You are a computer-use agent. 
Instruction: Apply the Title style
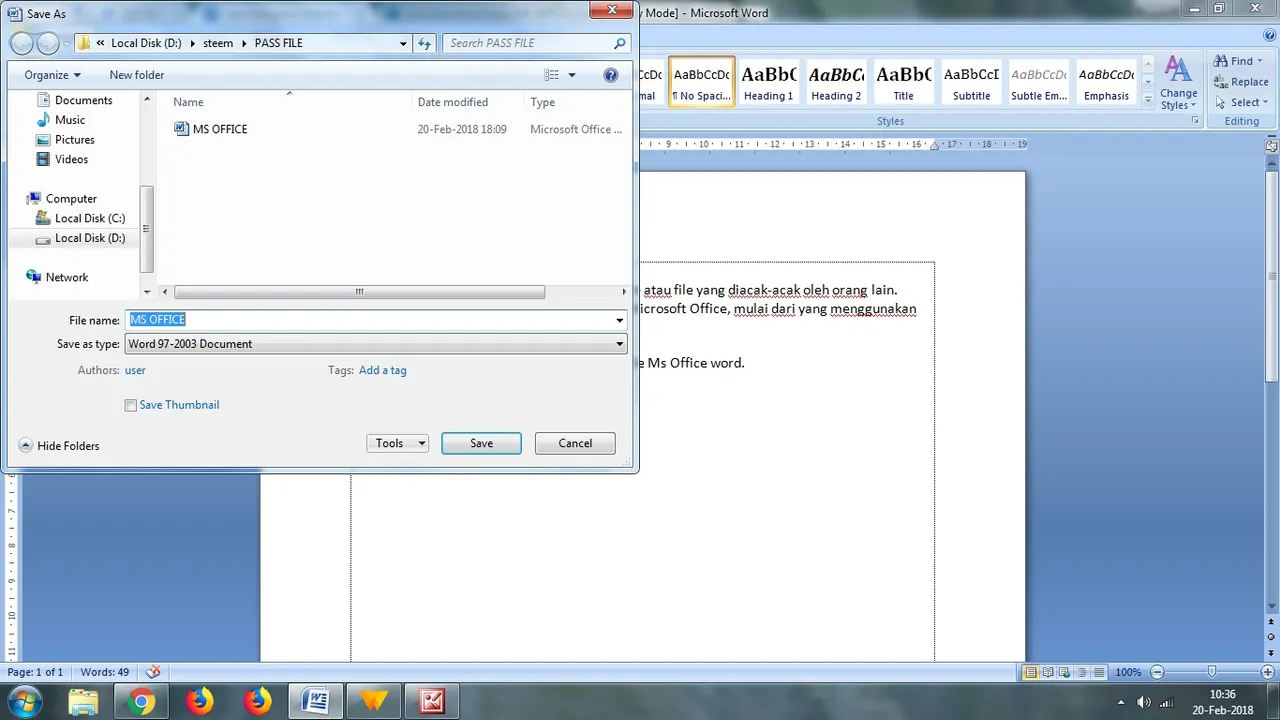coord(903,82)
